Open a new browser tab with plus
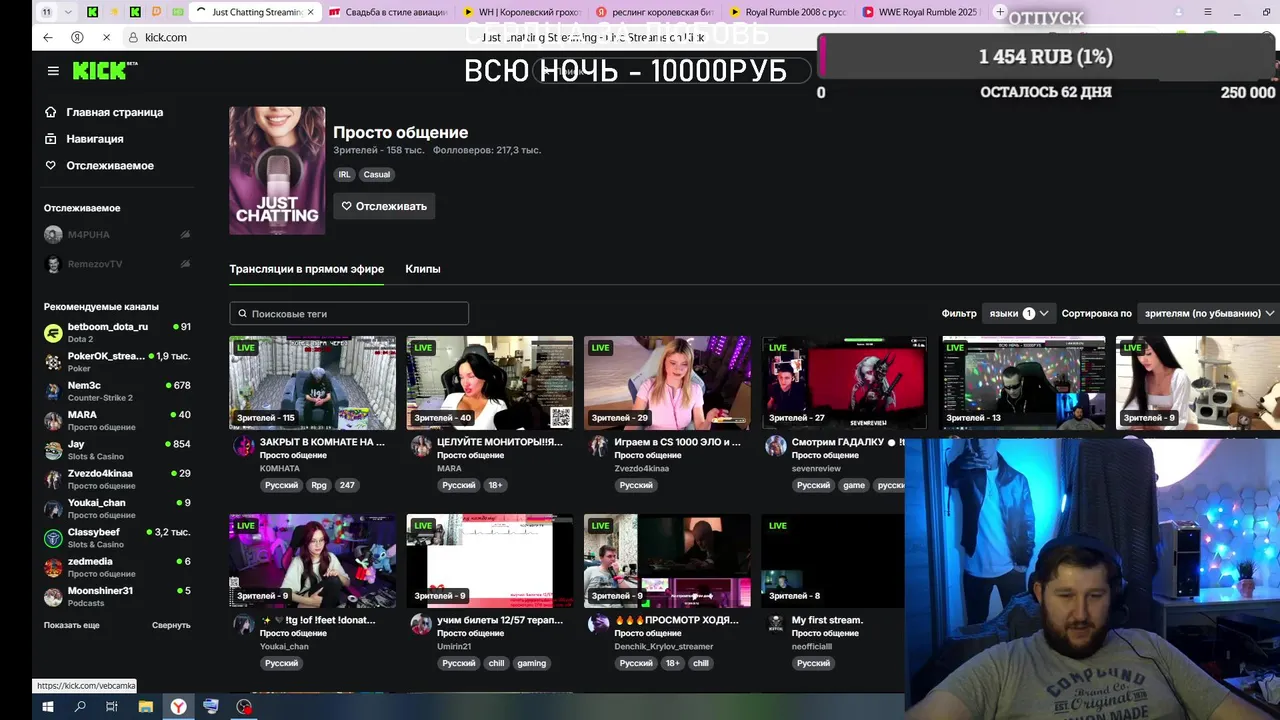This screenshot has height=720, width=1280. (999, 12)
